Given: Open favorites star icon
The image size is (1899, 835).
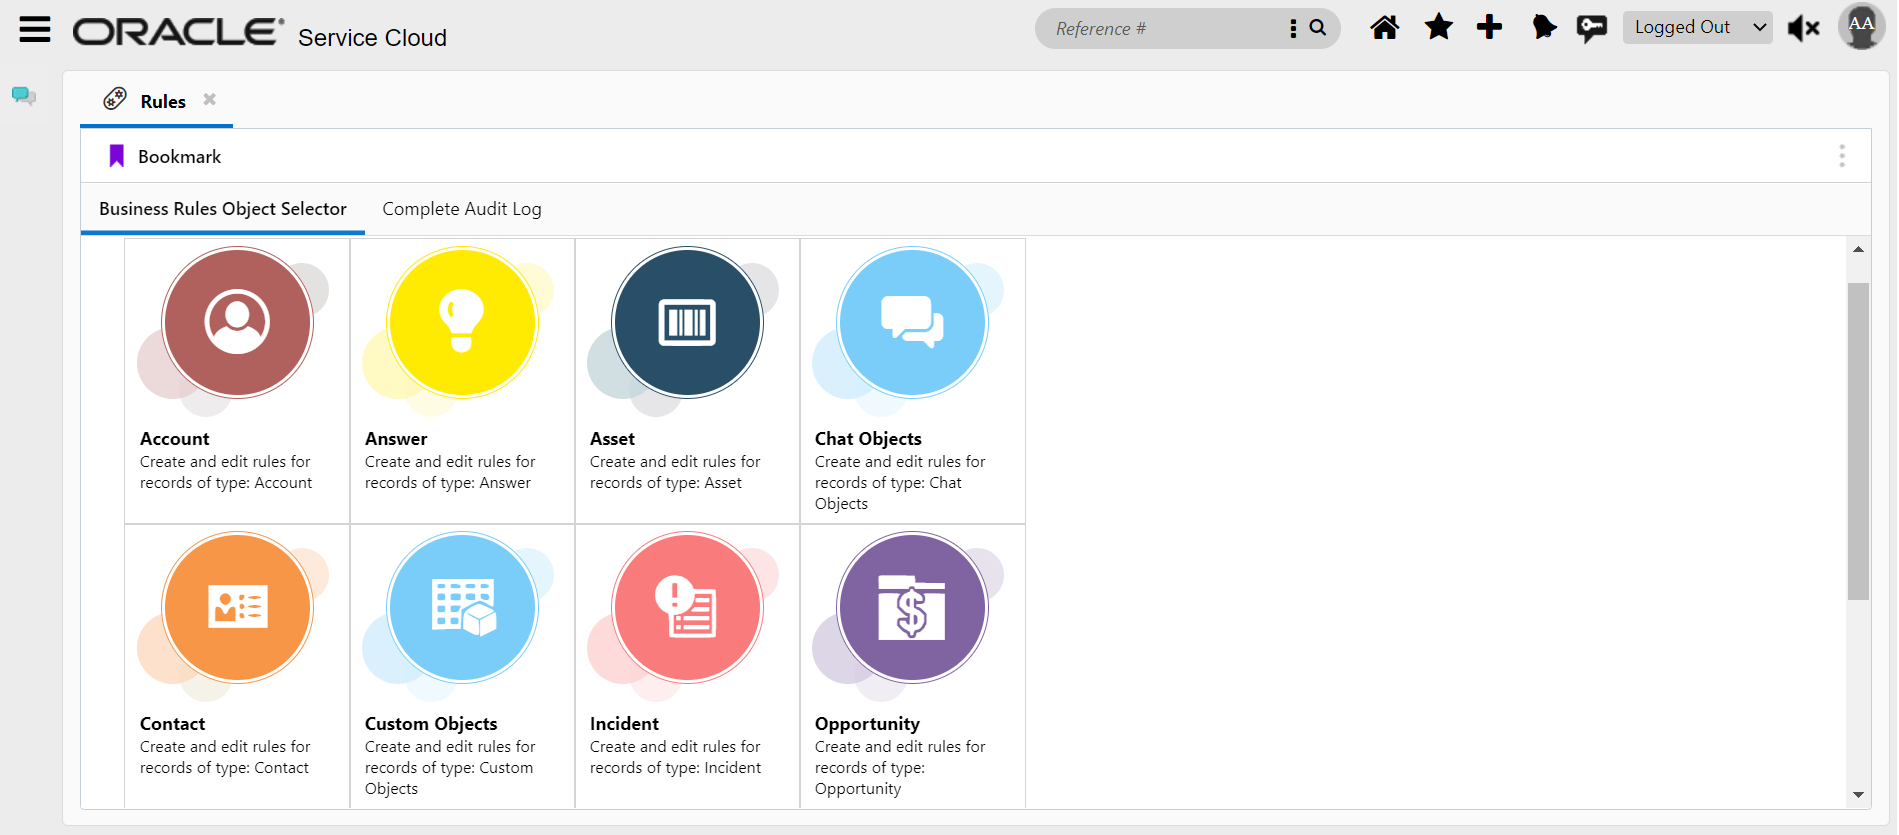Looking at the screenshot, I should click(x=1438, y=27).
